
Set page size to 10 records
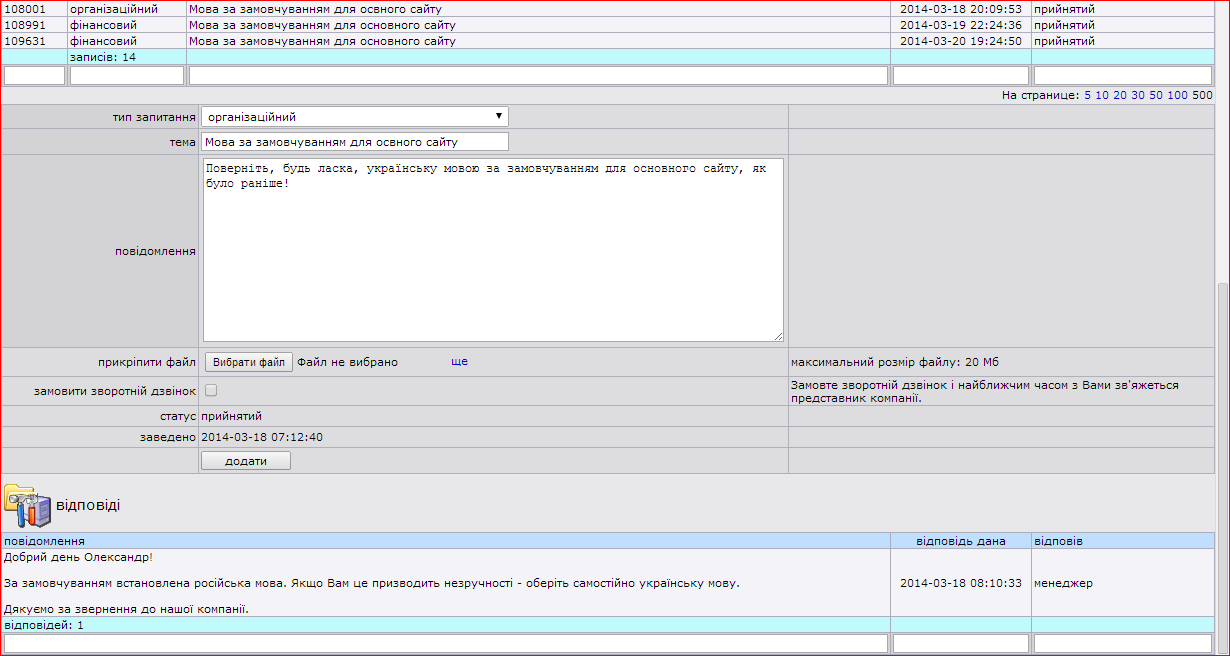(x=1101, y=96)
